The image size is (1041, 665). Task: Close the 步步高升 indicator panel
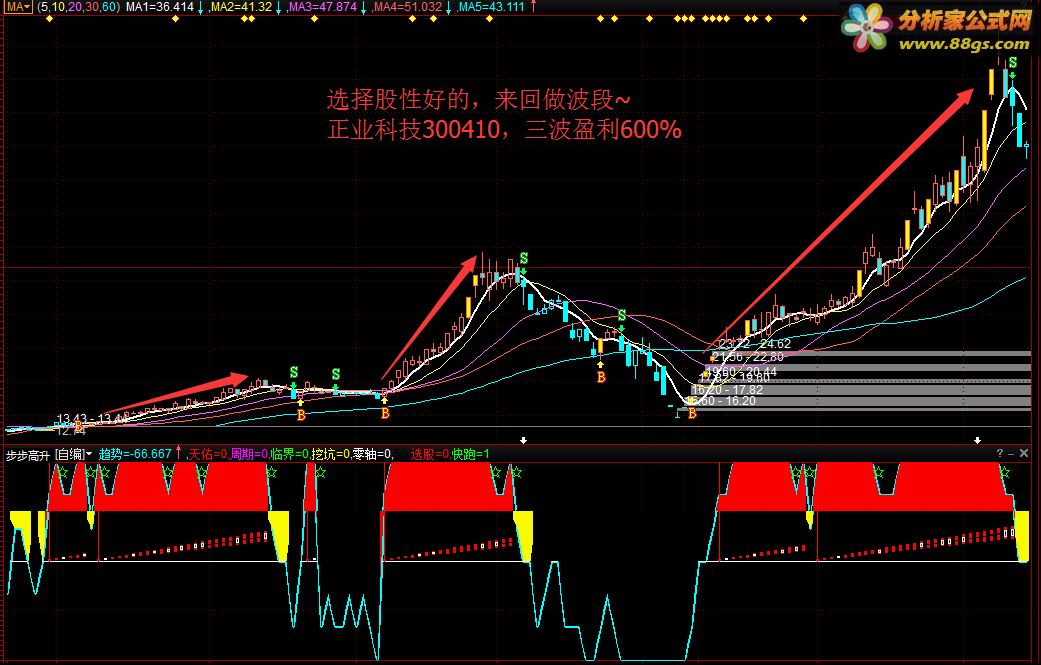(1024, 453)
